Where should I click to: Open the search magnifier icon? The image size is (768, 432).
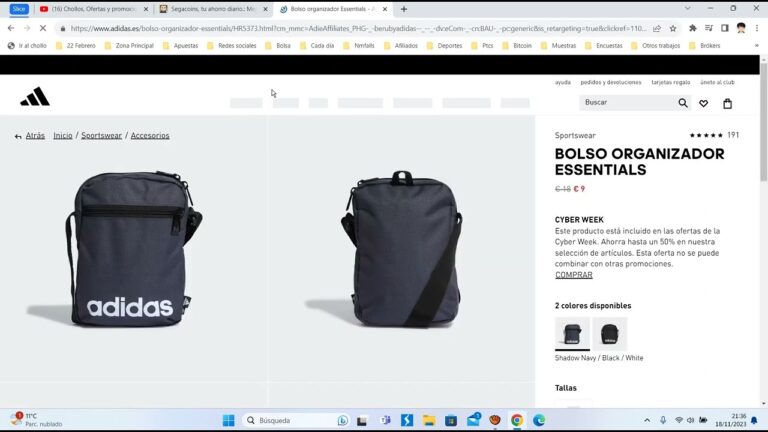pos(683,103)
